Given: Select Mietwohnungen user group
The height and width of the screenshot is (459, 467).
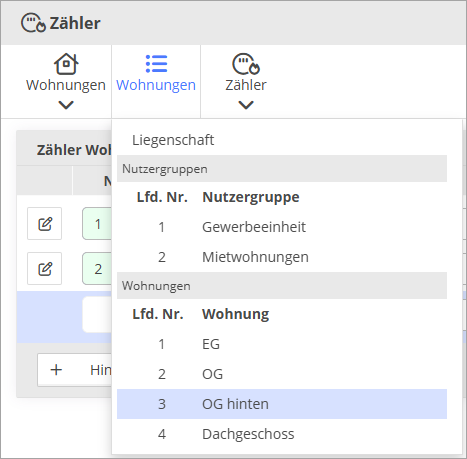Looking at the screenshot, I should tap(282, 257).
